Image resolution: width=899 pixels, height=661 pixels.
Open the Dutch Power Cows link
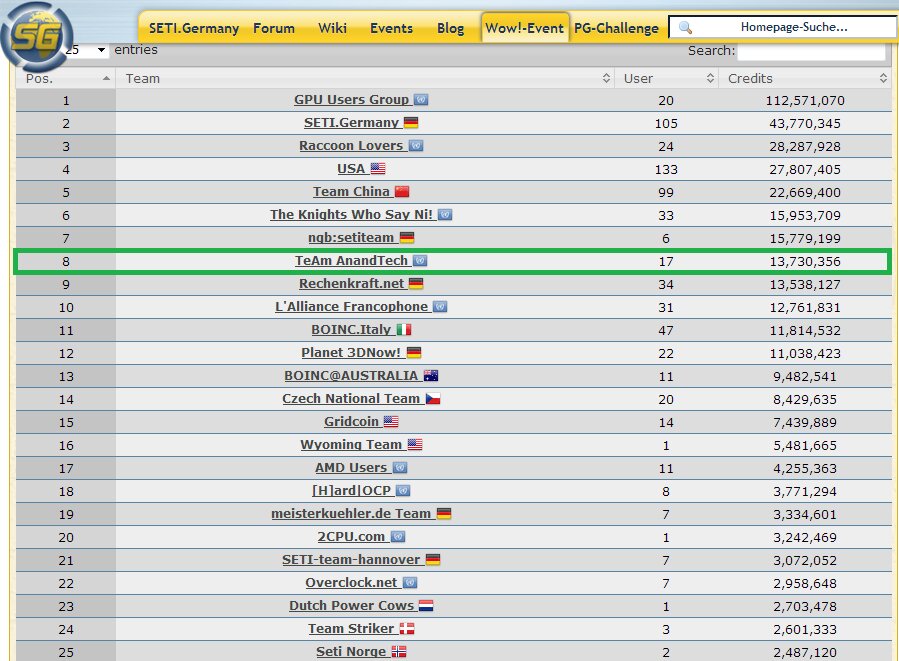pos(351,605)
